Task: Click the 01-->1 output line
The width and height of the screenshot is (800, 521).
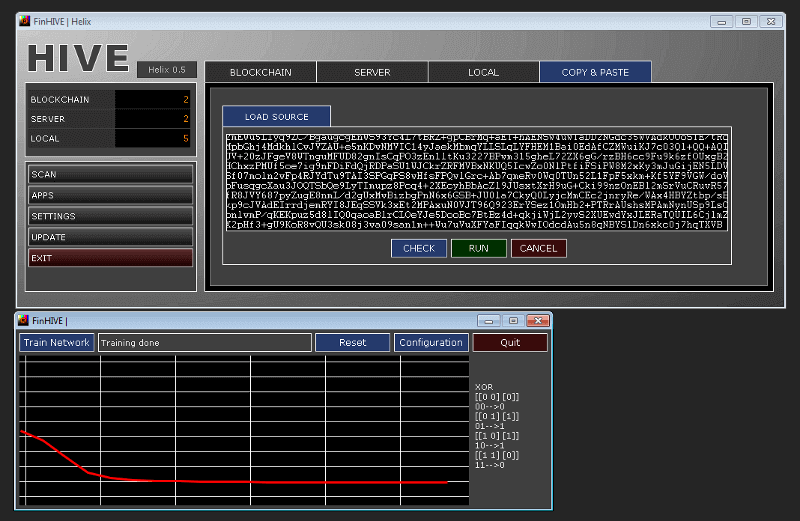Action: click(490, 426)
